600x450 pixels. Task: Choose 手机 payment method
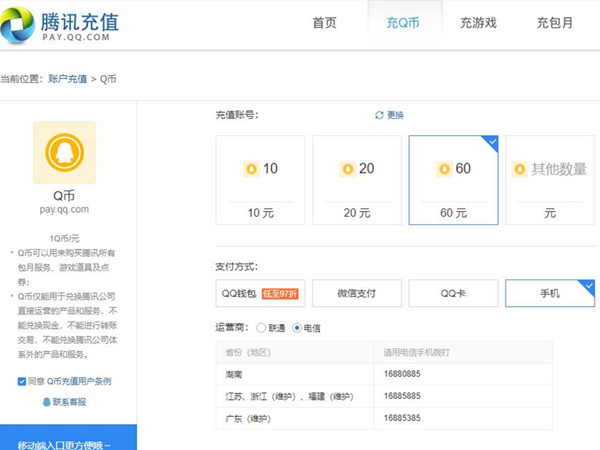550,293
